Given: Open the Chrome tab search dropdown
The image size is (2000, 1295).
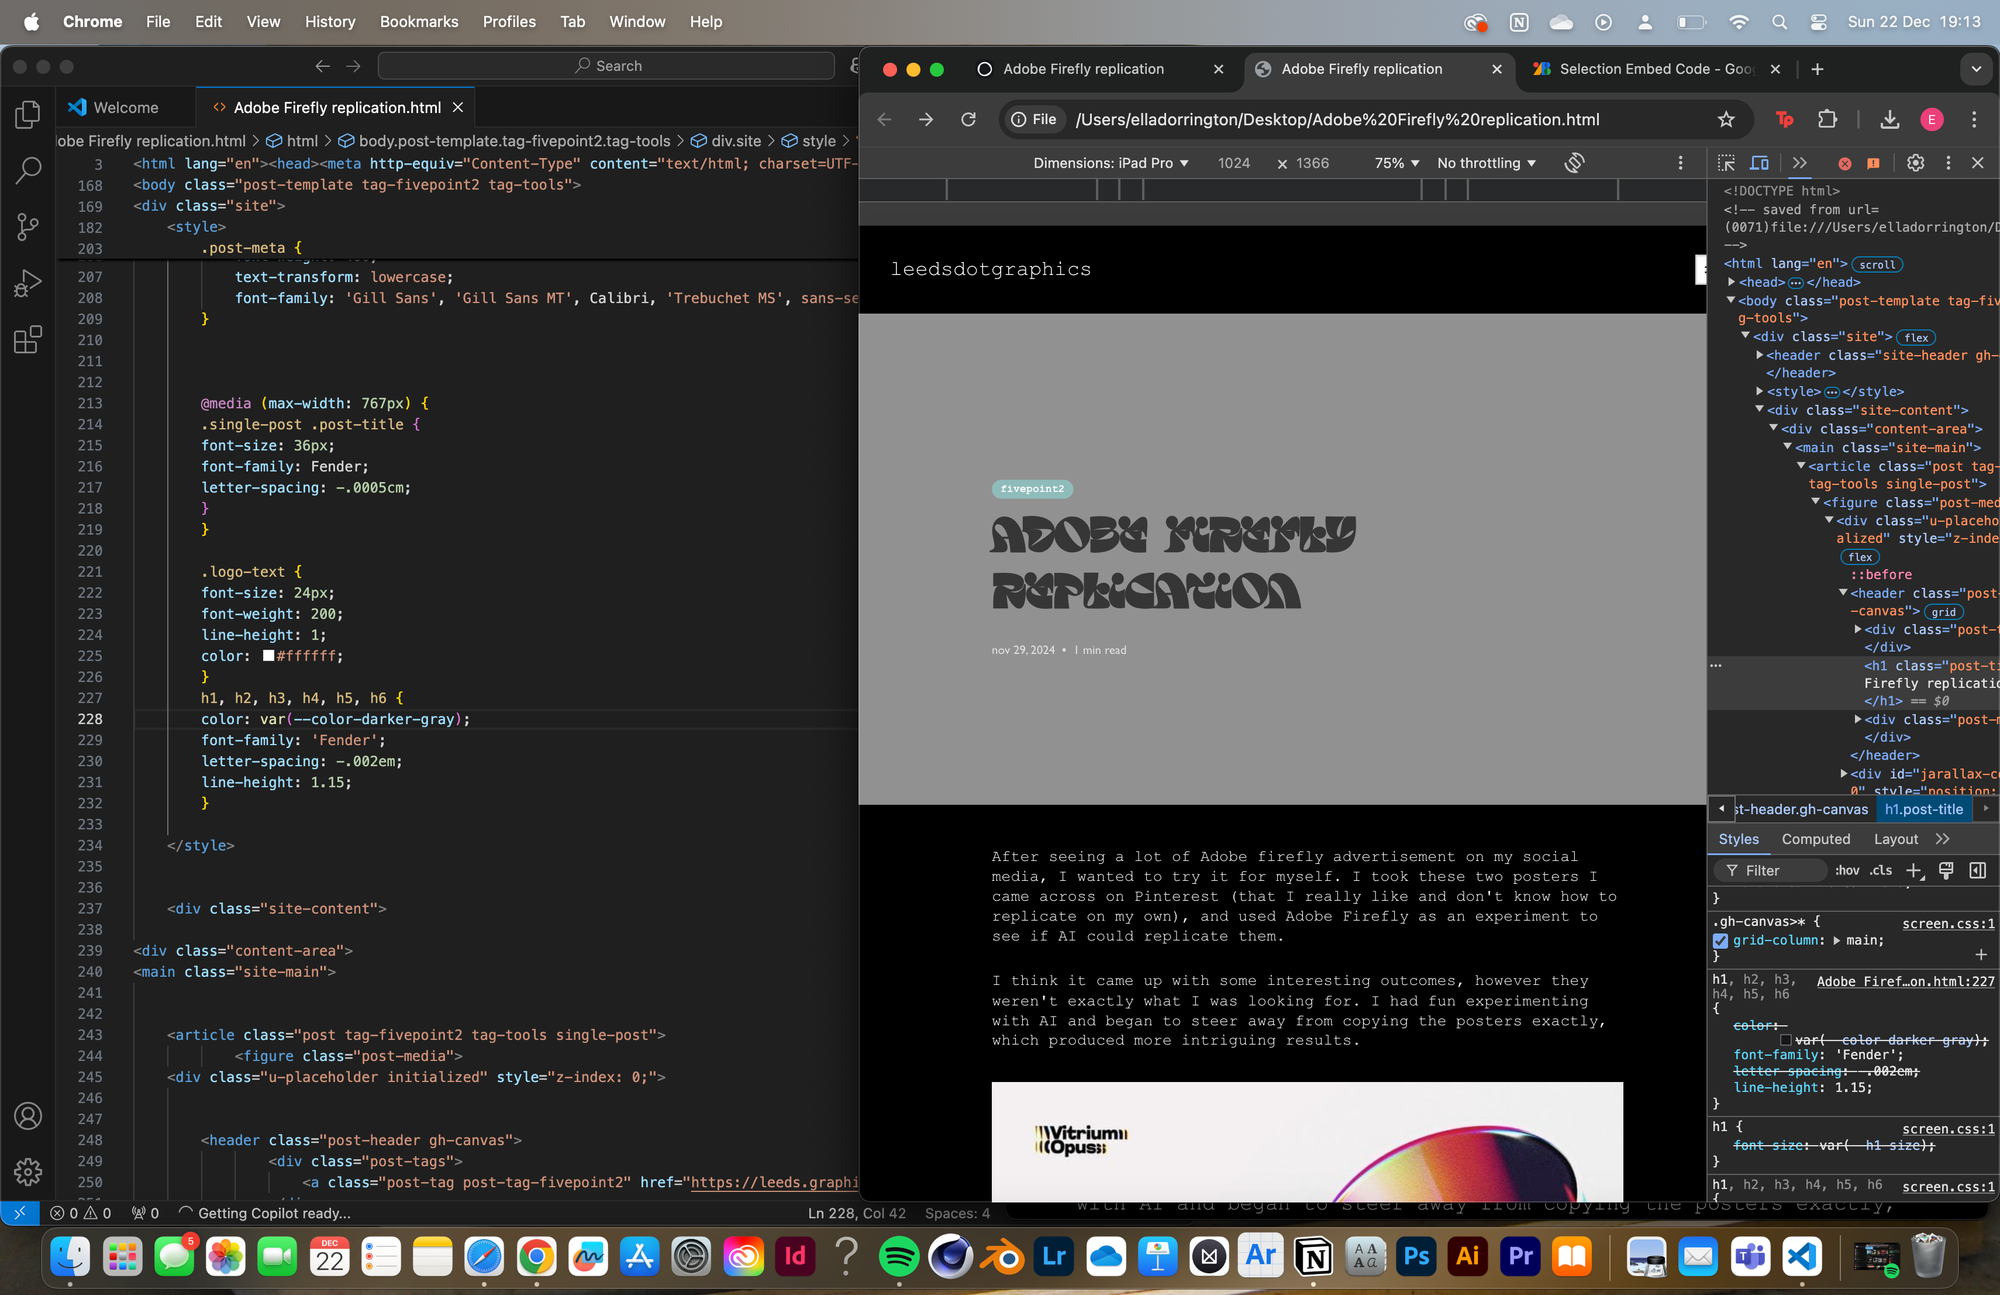Looking at the screenshot, I should (x=1975, y=69).
